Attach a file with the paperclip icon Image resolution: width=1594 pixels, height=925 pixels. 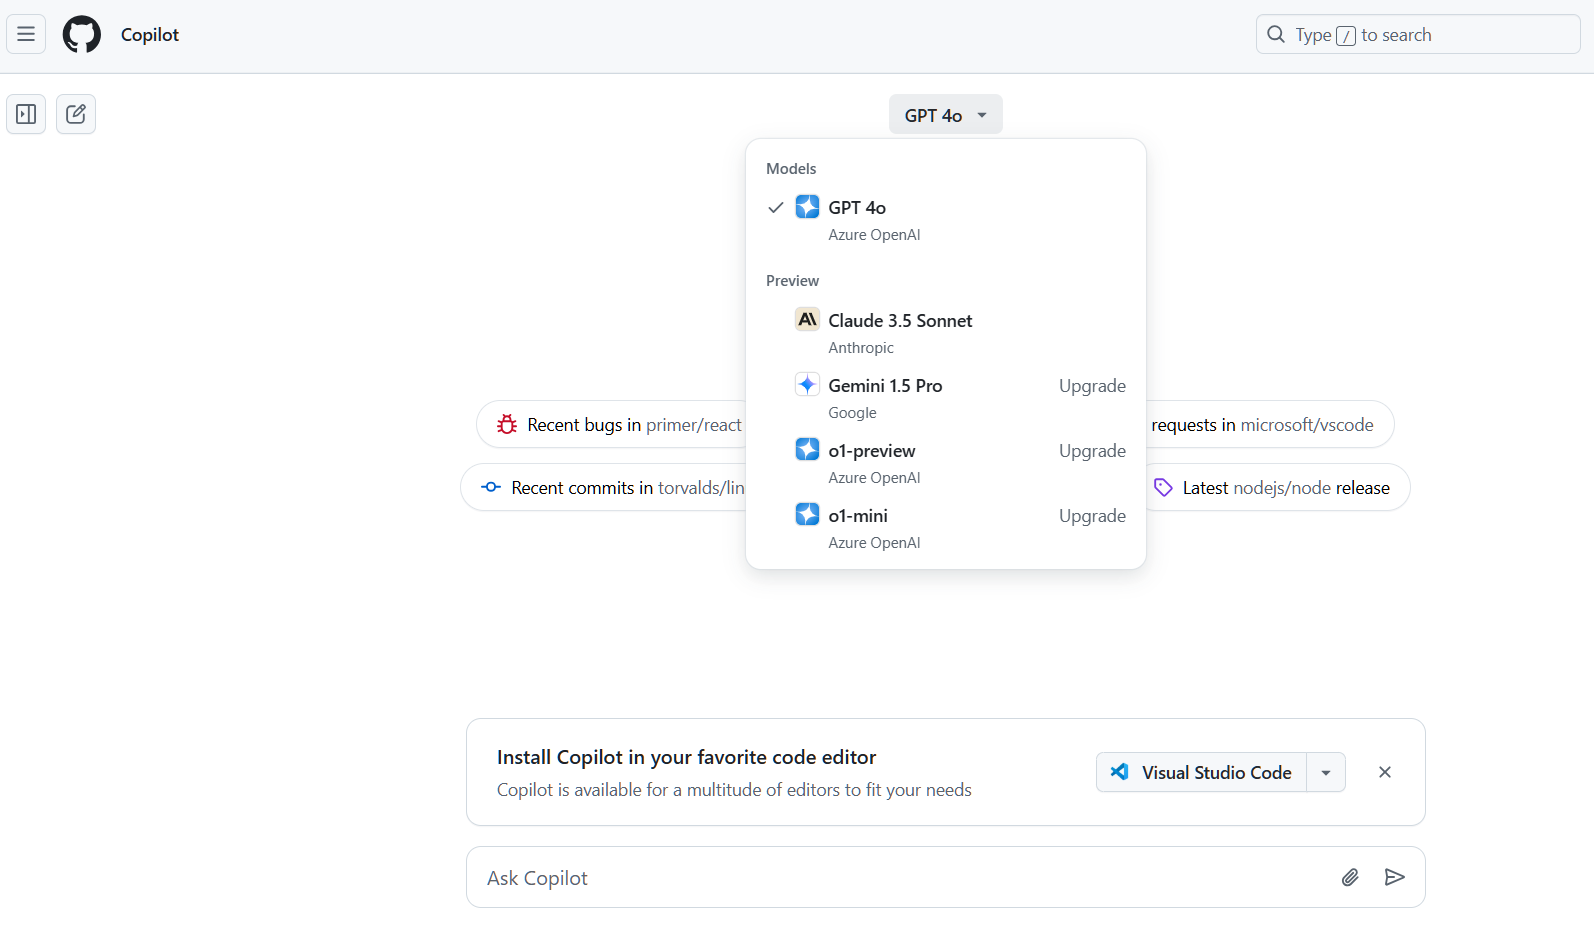[x=1350, y=878]
